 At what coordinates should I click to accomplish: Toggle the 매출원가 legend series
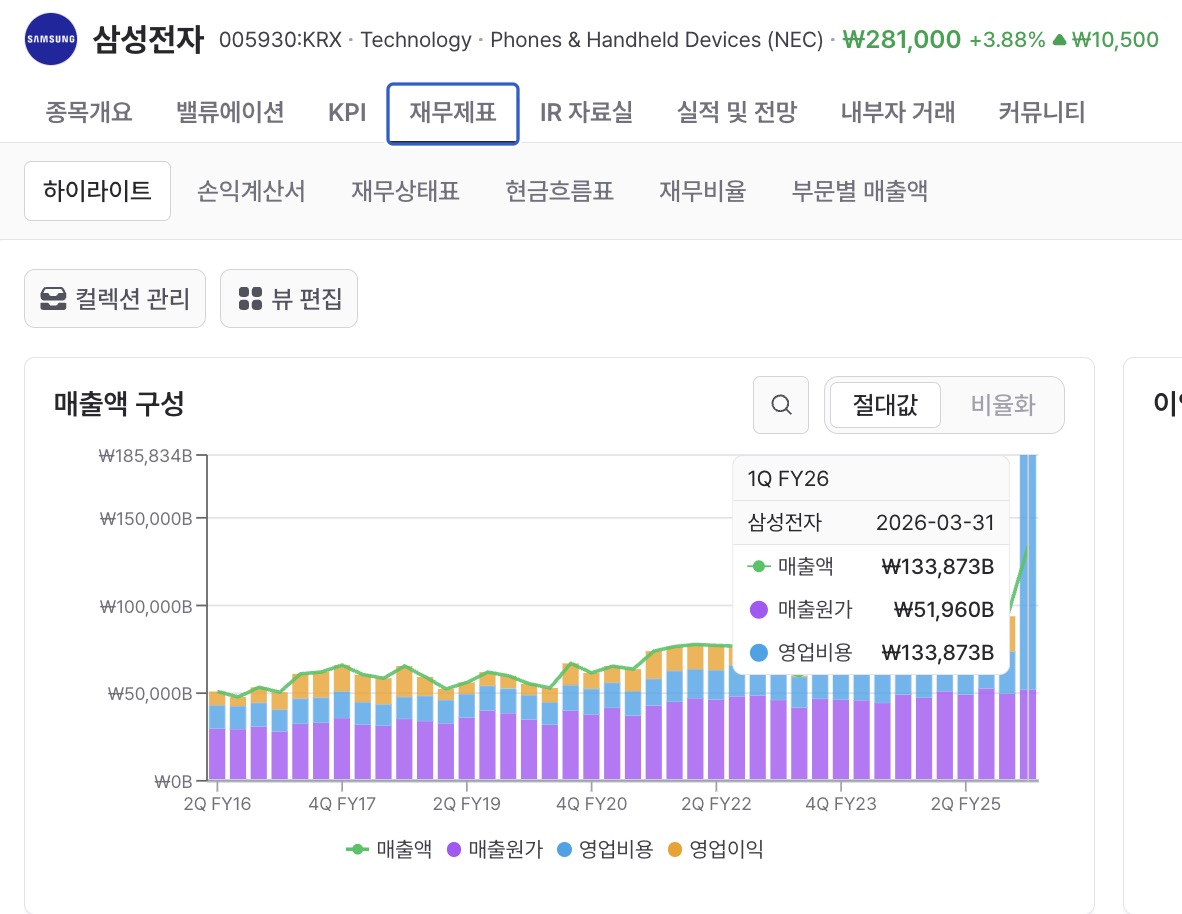[495, 849]
